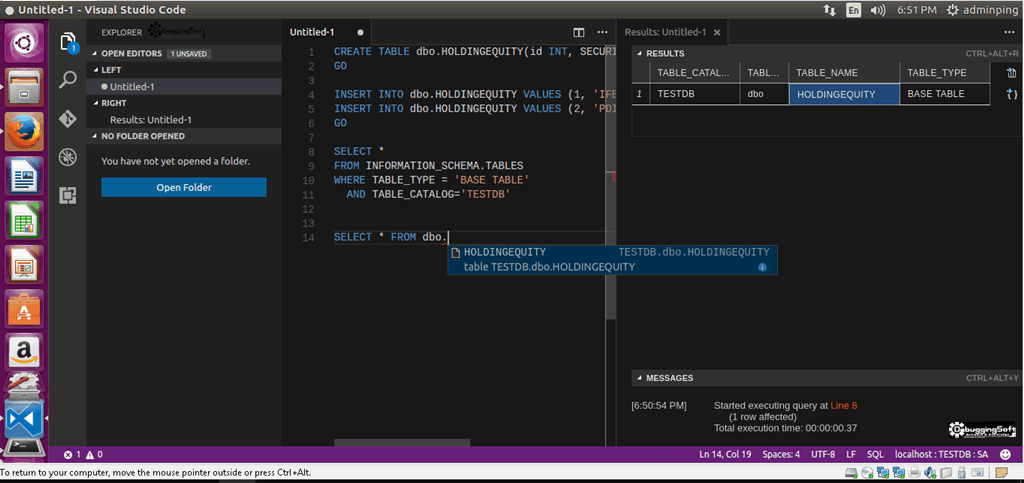Click the dbo result cell
This screenshot has width=1024, height=483.
tap(764, 94)
